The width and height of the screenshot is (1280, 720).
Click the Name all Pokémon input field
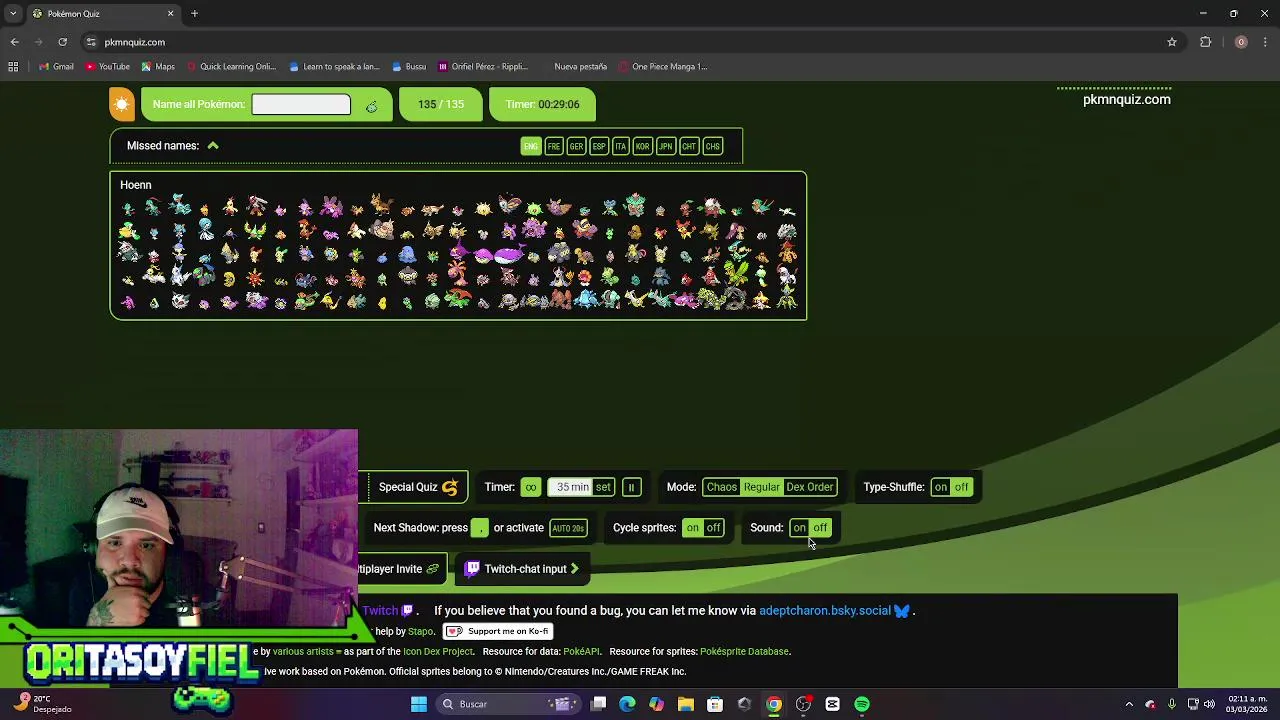coord(301,104)
